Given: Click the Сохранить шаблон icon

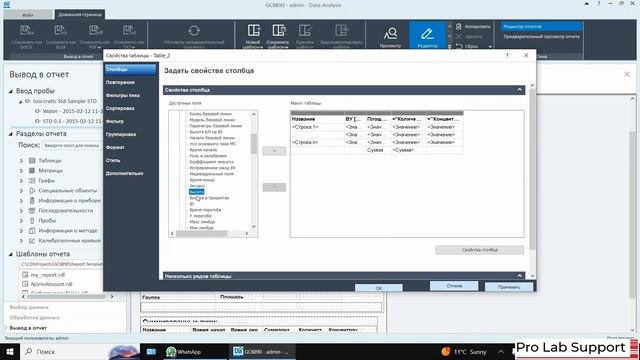Looking at the screenshot, I should pos(278,31).
